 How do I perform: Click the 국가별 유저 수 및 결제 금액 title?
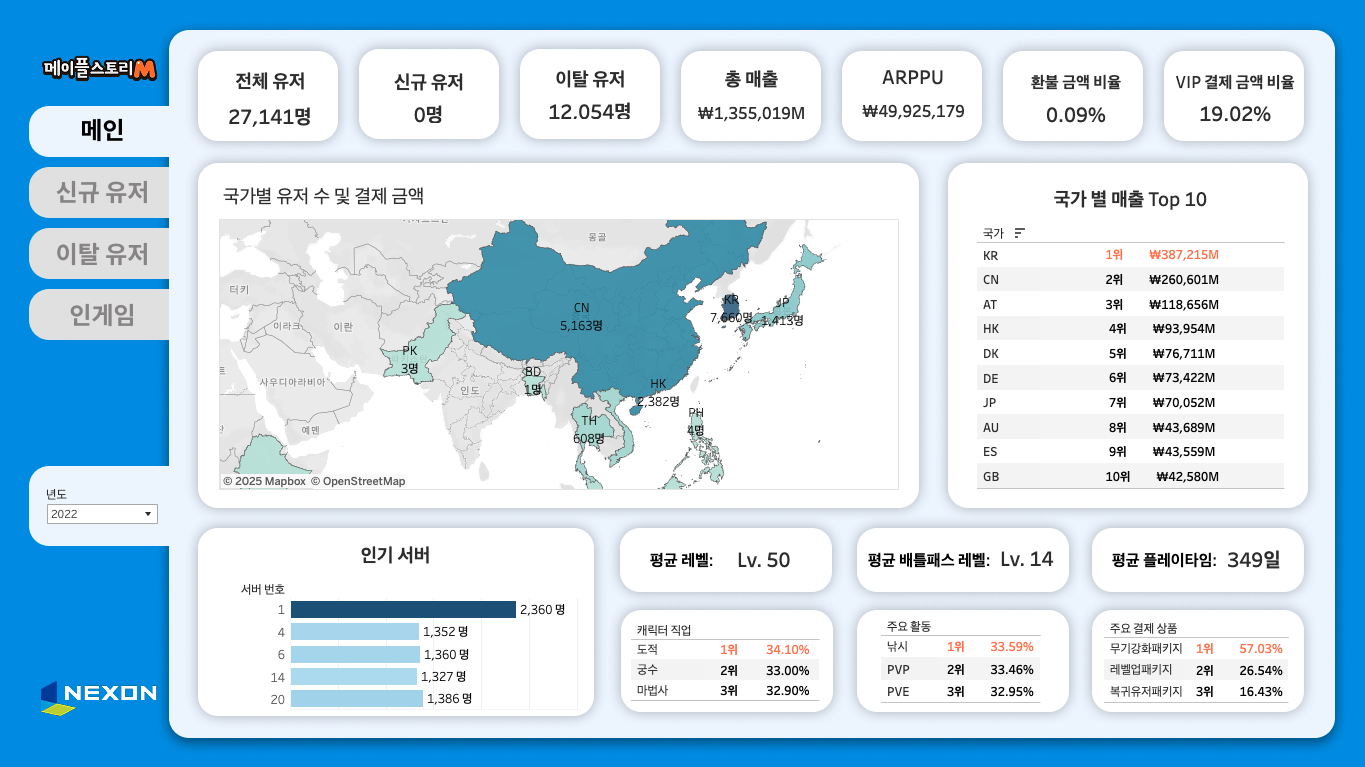[x=323, y=196]
